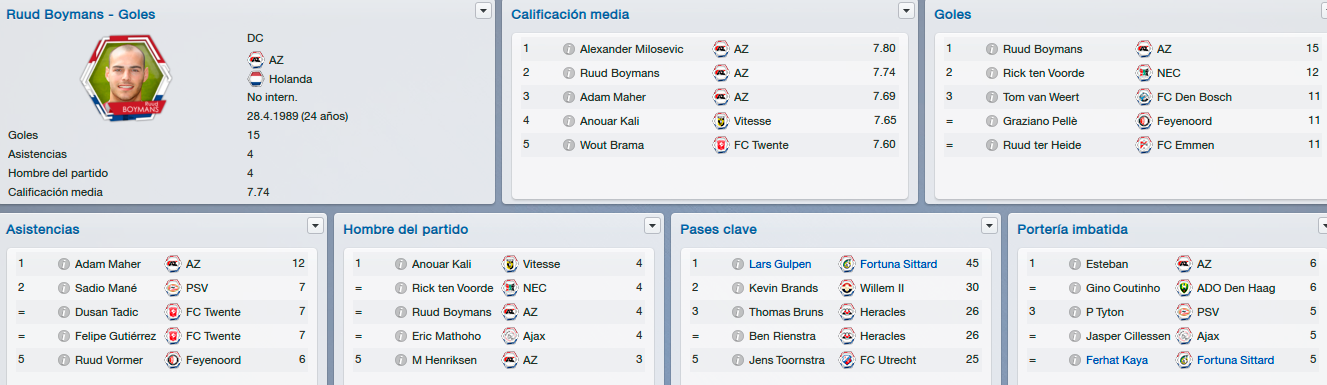Click info icon next to Sadio Mané
1327x385 pixels.
coord(64,288)
